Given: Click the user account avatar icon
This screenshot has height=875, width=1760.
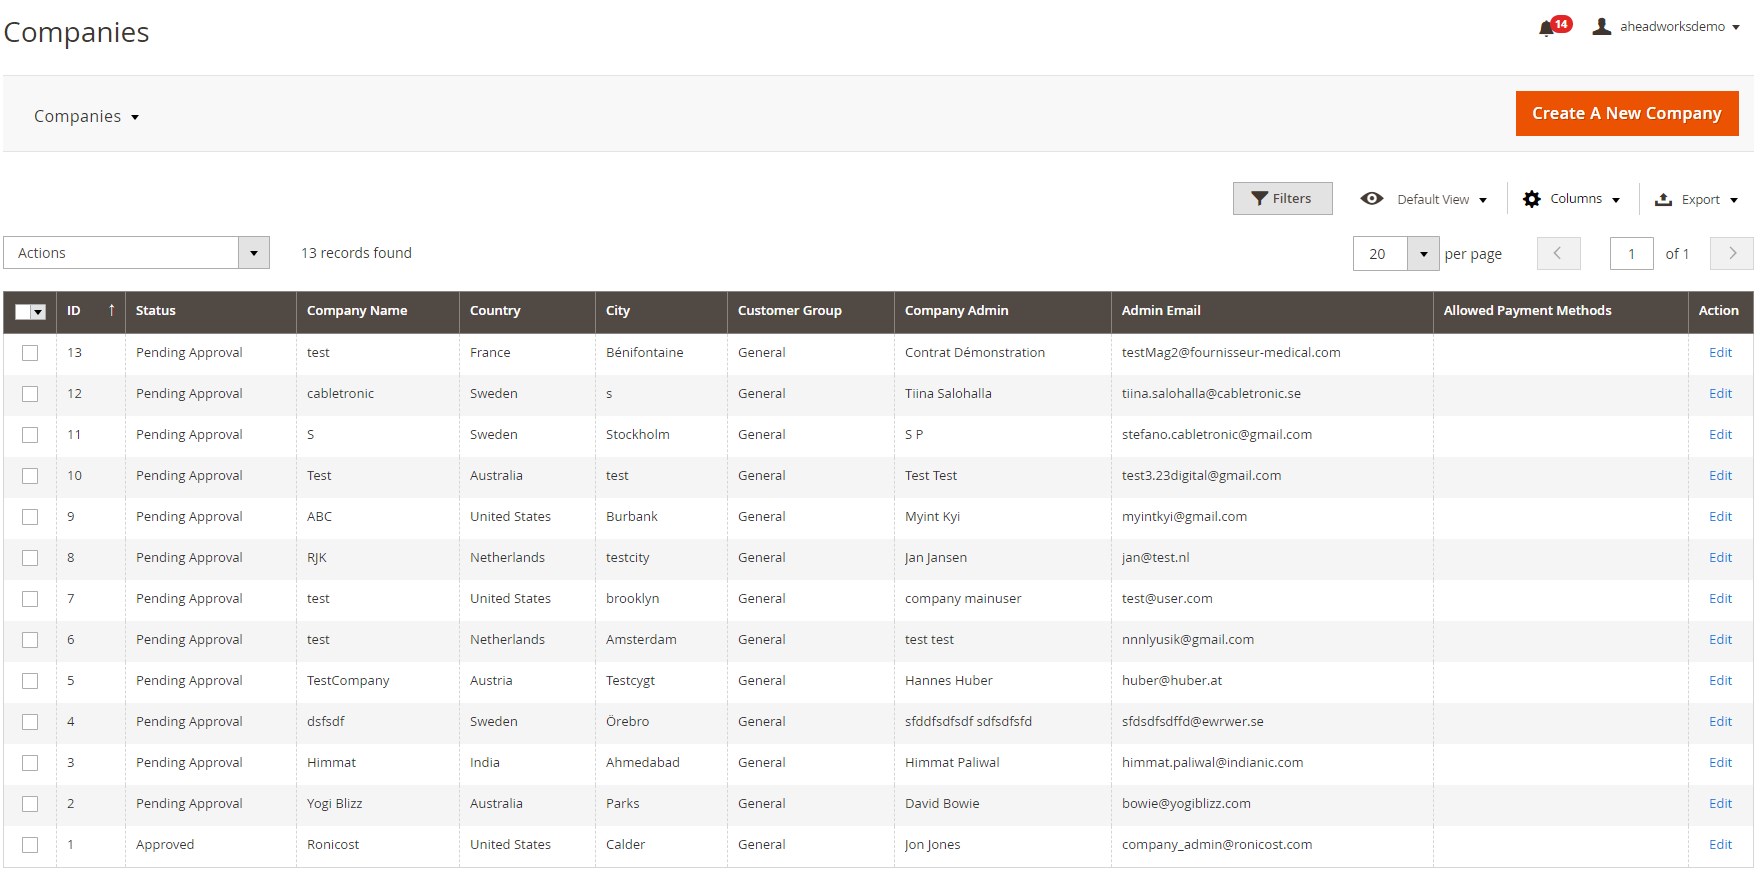Looking at the screenshot, I should (1601, 27).
